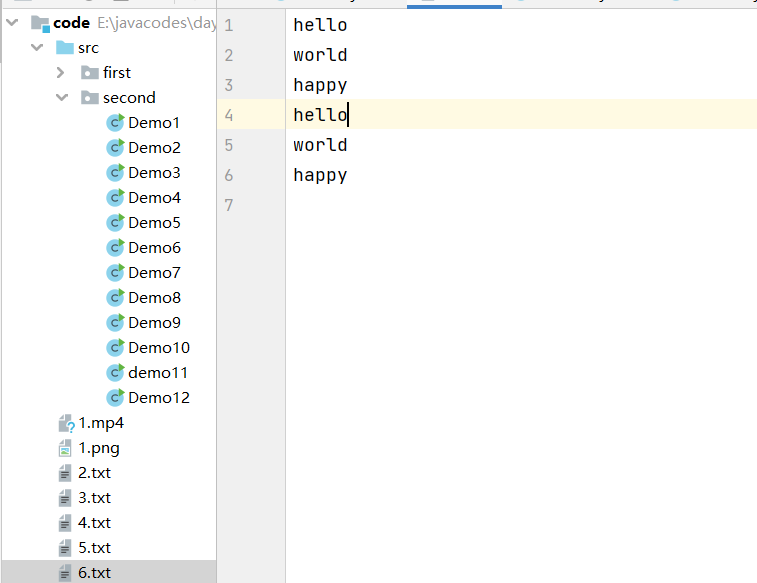Open Demo10 in the project tree
The height and width of the screenshot is (583, 757).
point(159,347)
